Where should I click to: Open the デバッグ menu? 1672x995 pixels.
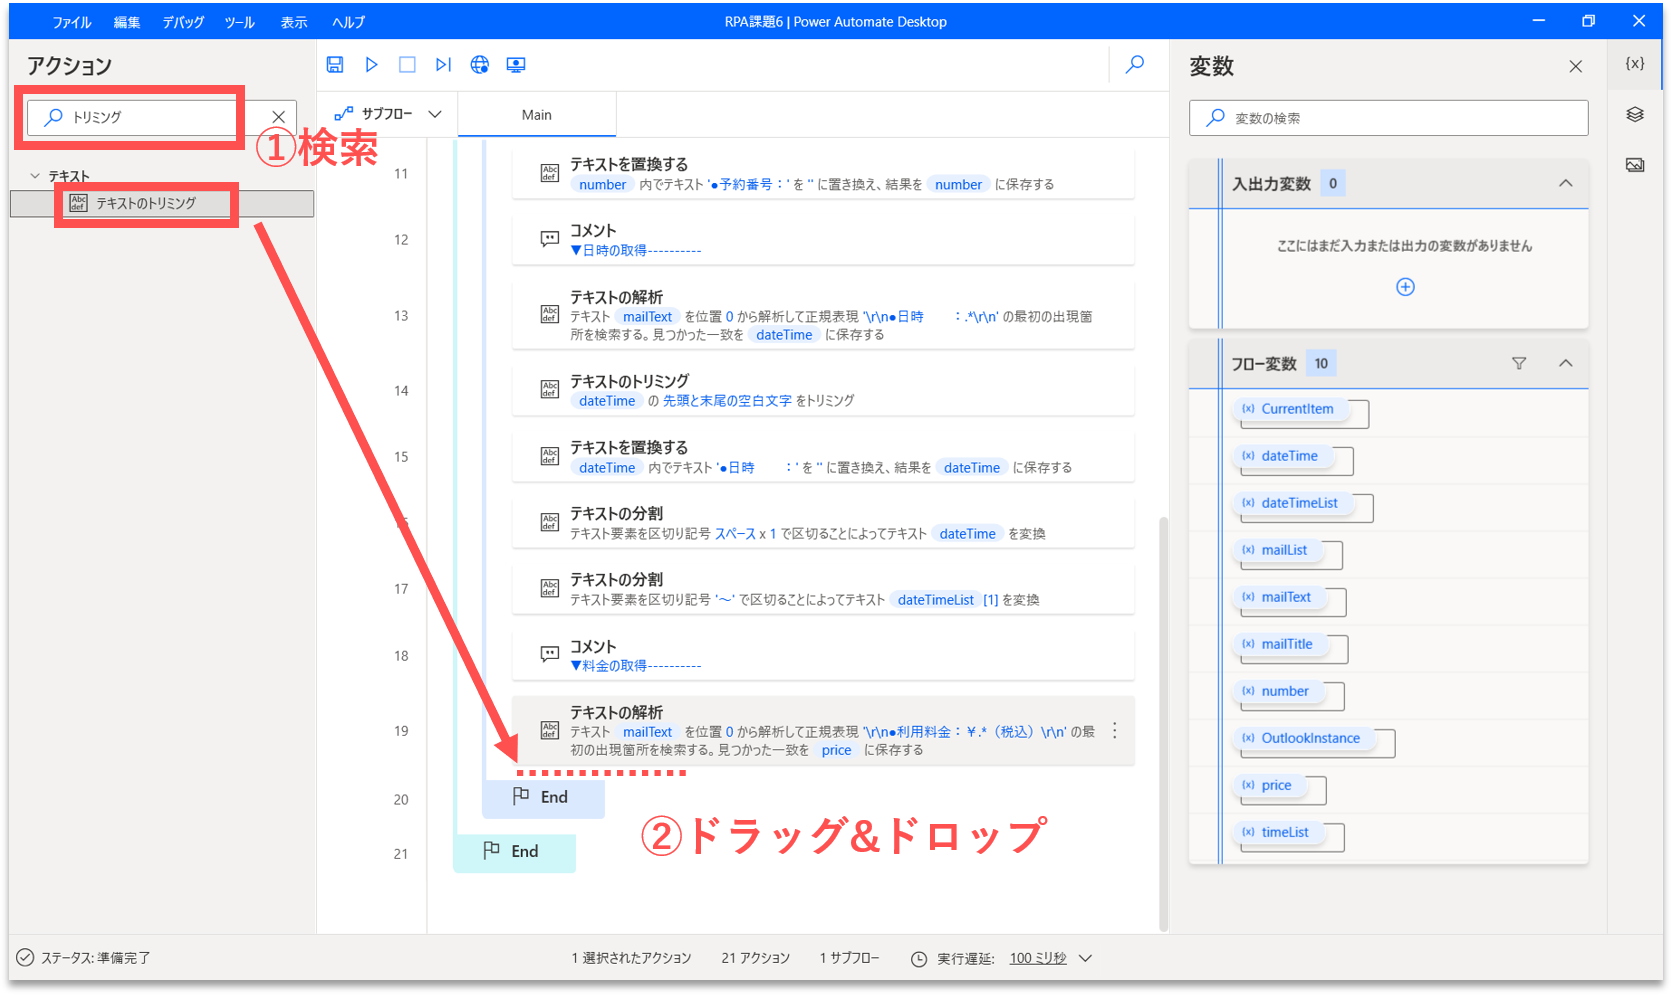pyautogui.click(x=183, y=22)
